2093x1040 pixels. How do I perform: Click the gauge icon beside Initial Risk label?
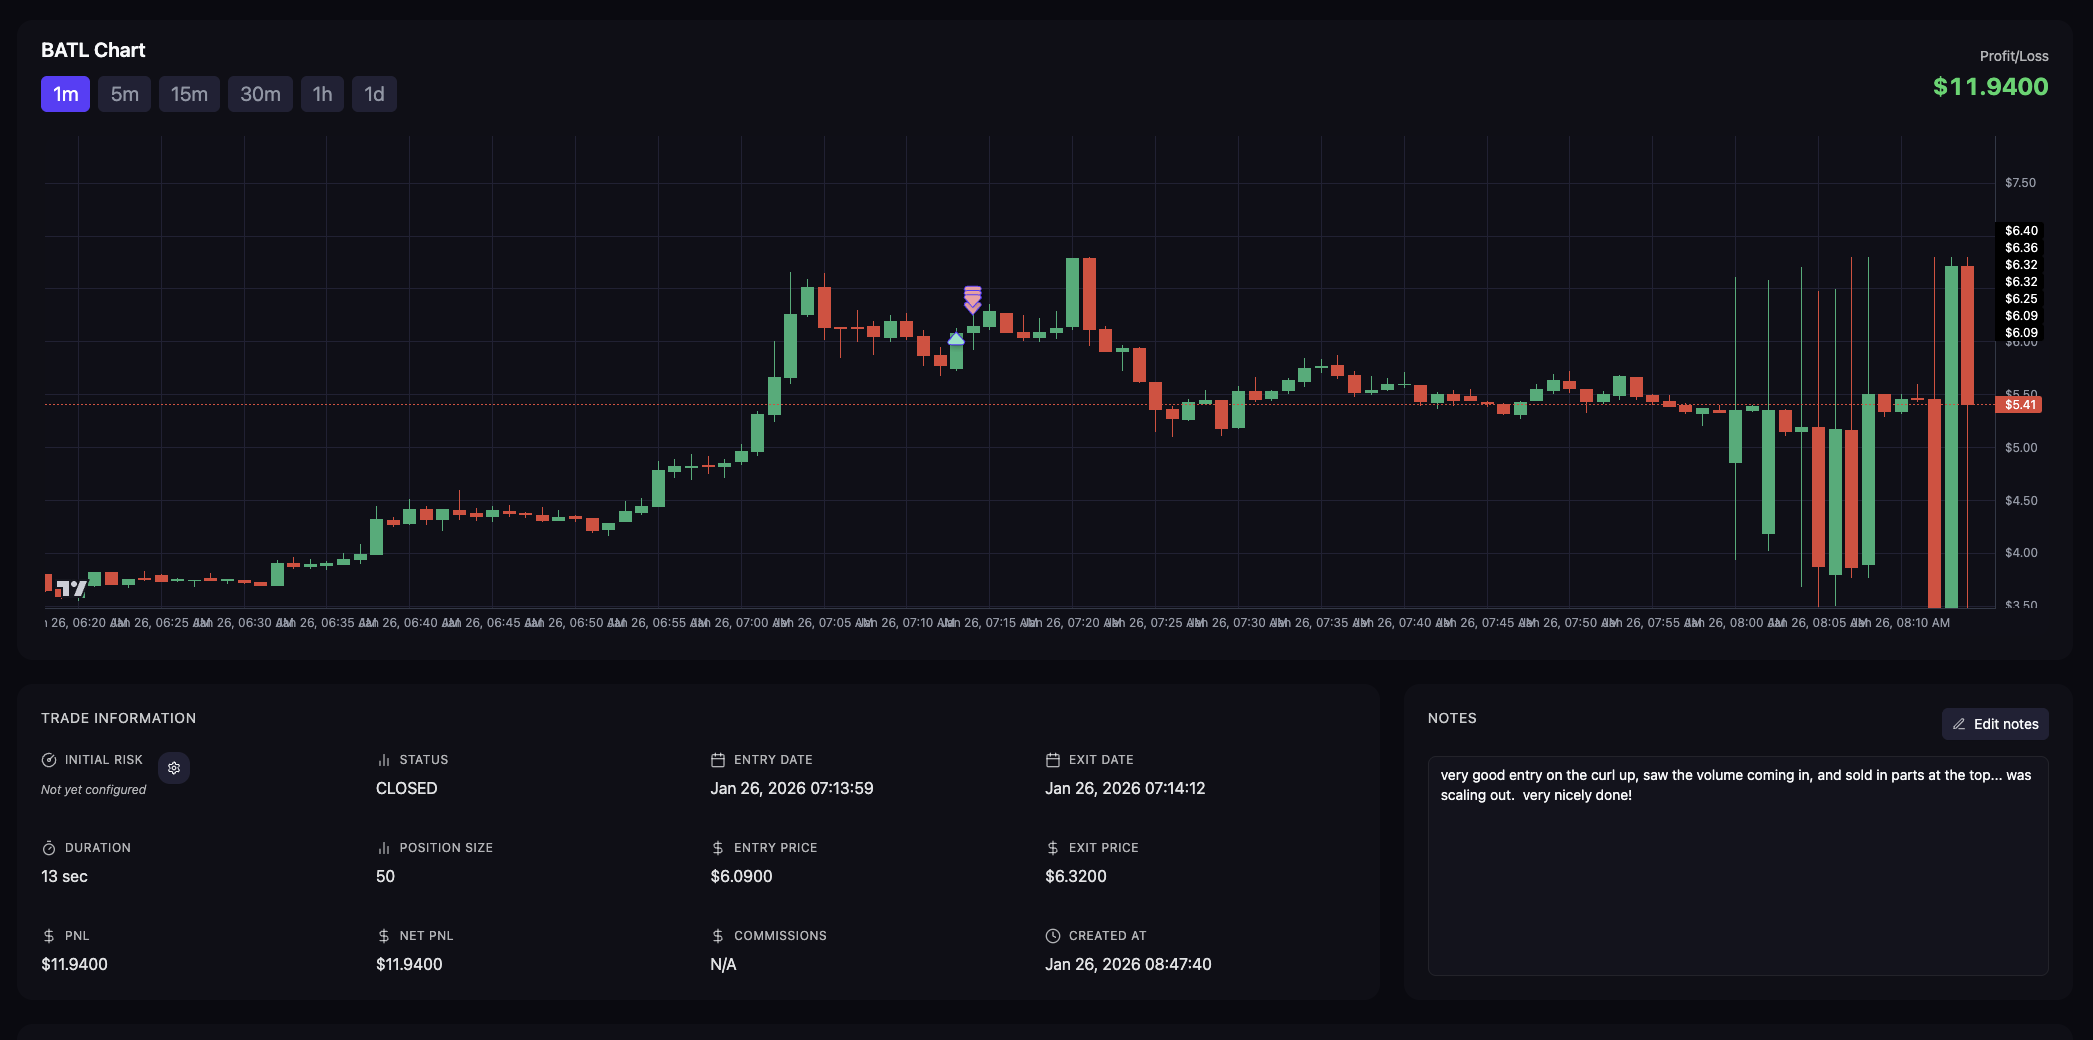[x=49, y=760]
